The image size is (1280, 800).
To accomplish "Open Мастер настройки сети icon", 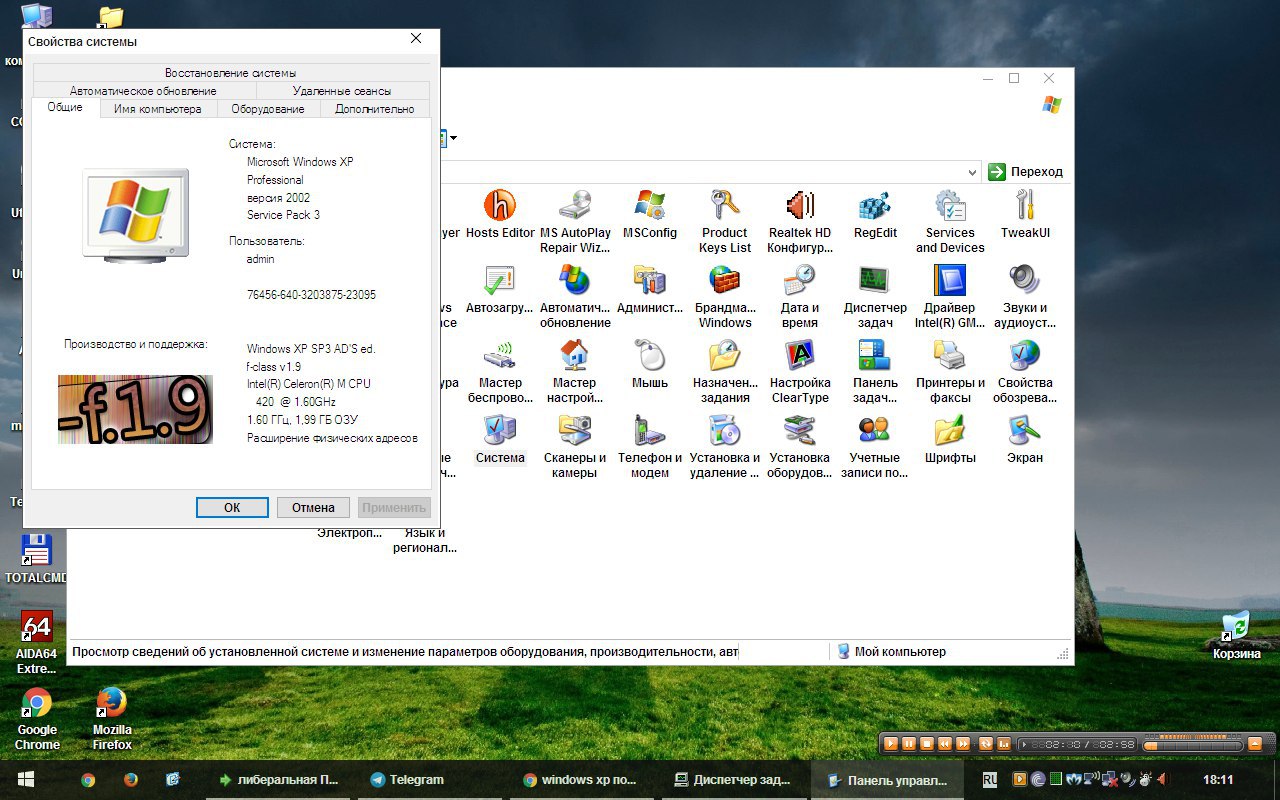I will [x=575, y=371].
